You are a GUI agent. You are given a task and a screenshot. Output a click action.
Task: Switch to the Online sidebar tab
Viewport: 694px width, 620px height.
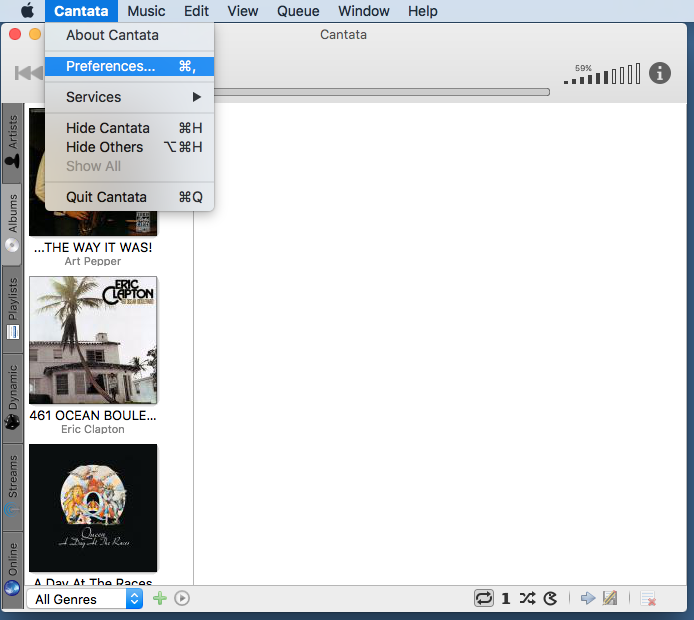tap(12, 570)
